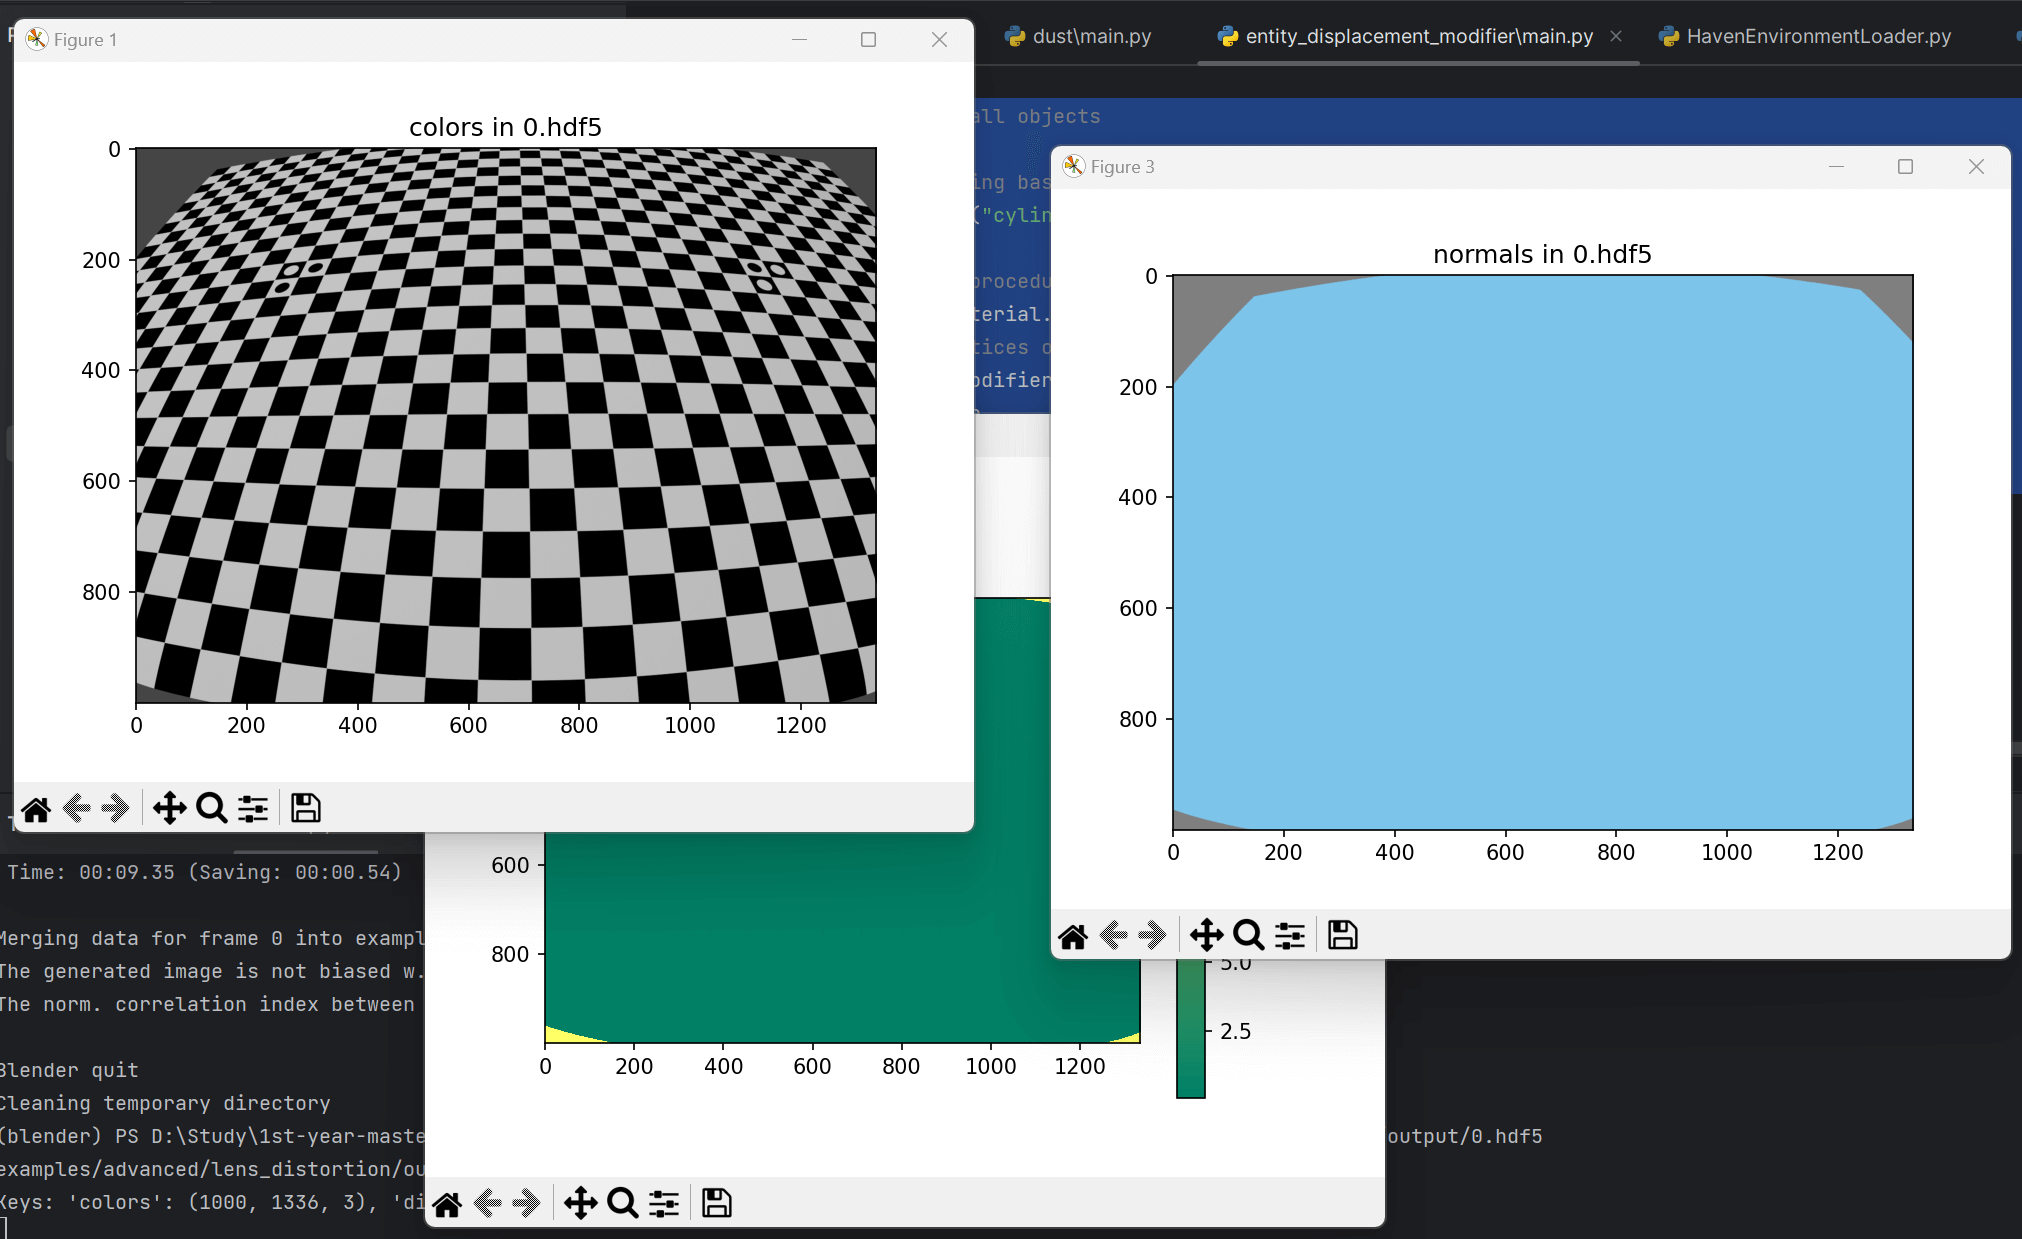The height and width of the screenshot is (1239, 2022).
Task: Click Home icon in Figure 1 toolbar
Action: point(36,808)
